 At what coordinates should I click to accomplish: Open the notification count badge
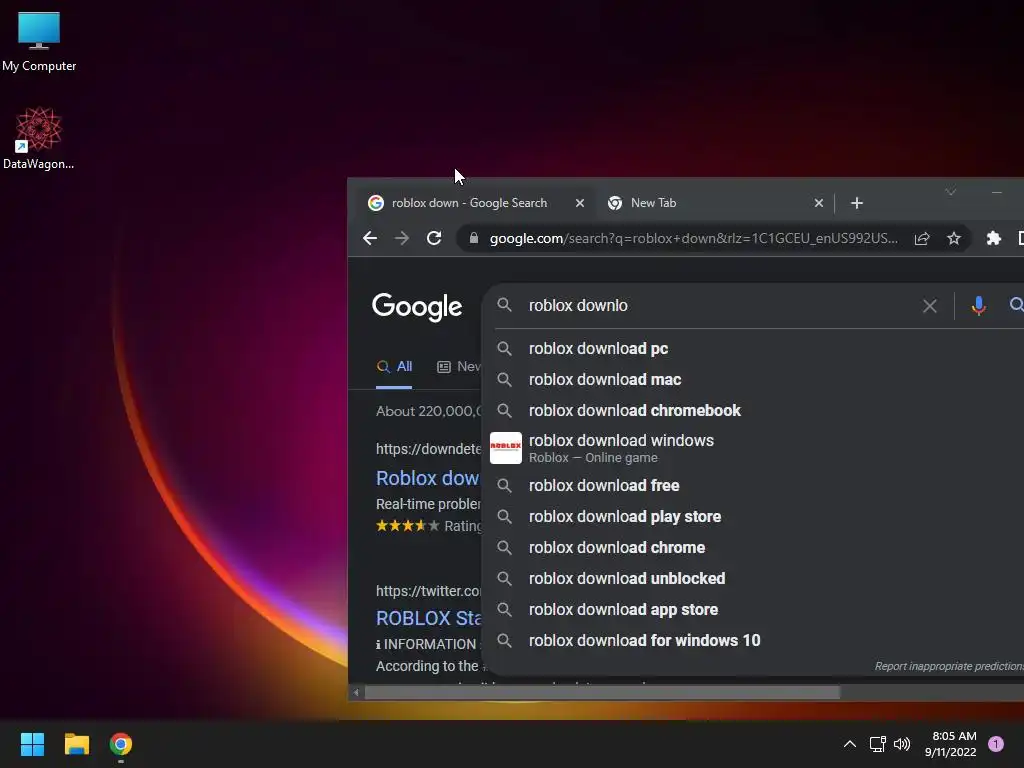[x=996, y=744]
